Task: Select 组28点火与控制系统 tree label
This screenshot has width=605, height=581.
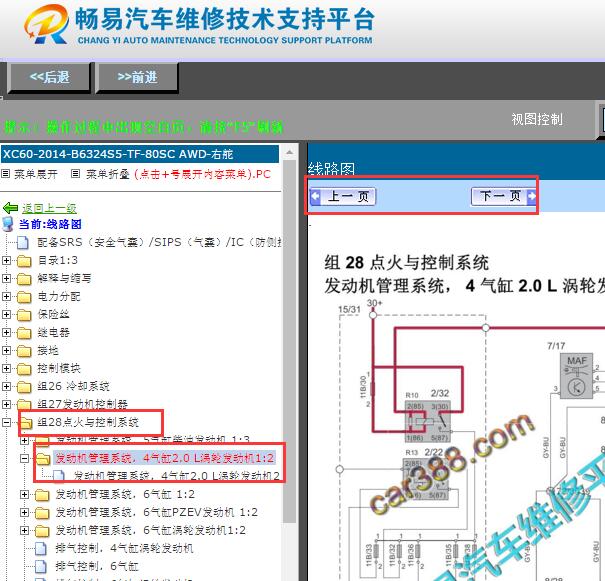Action: [88, 422]
